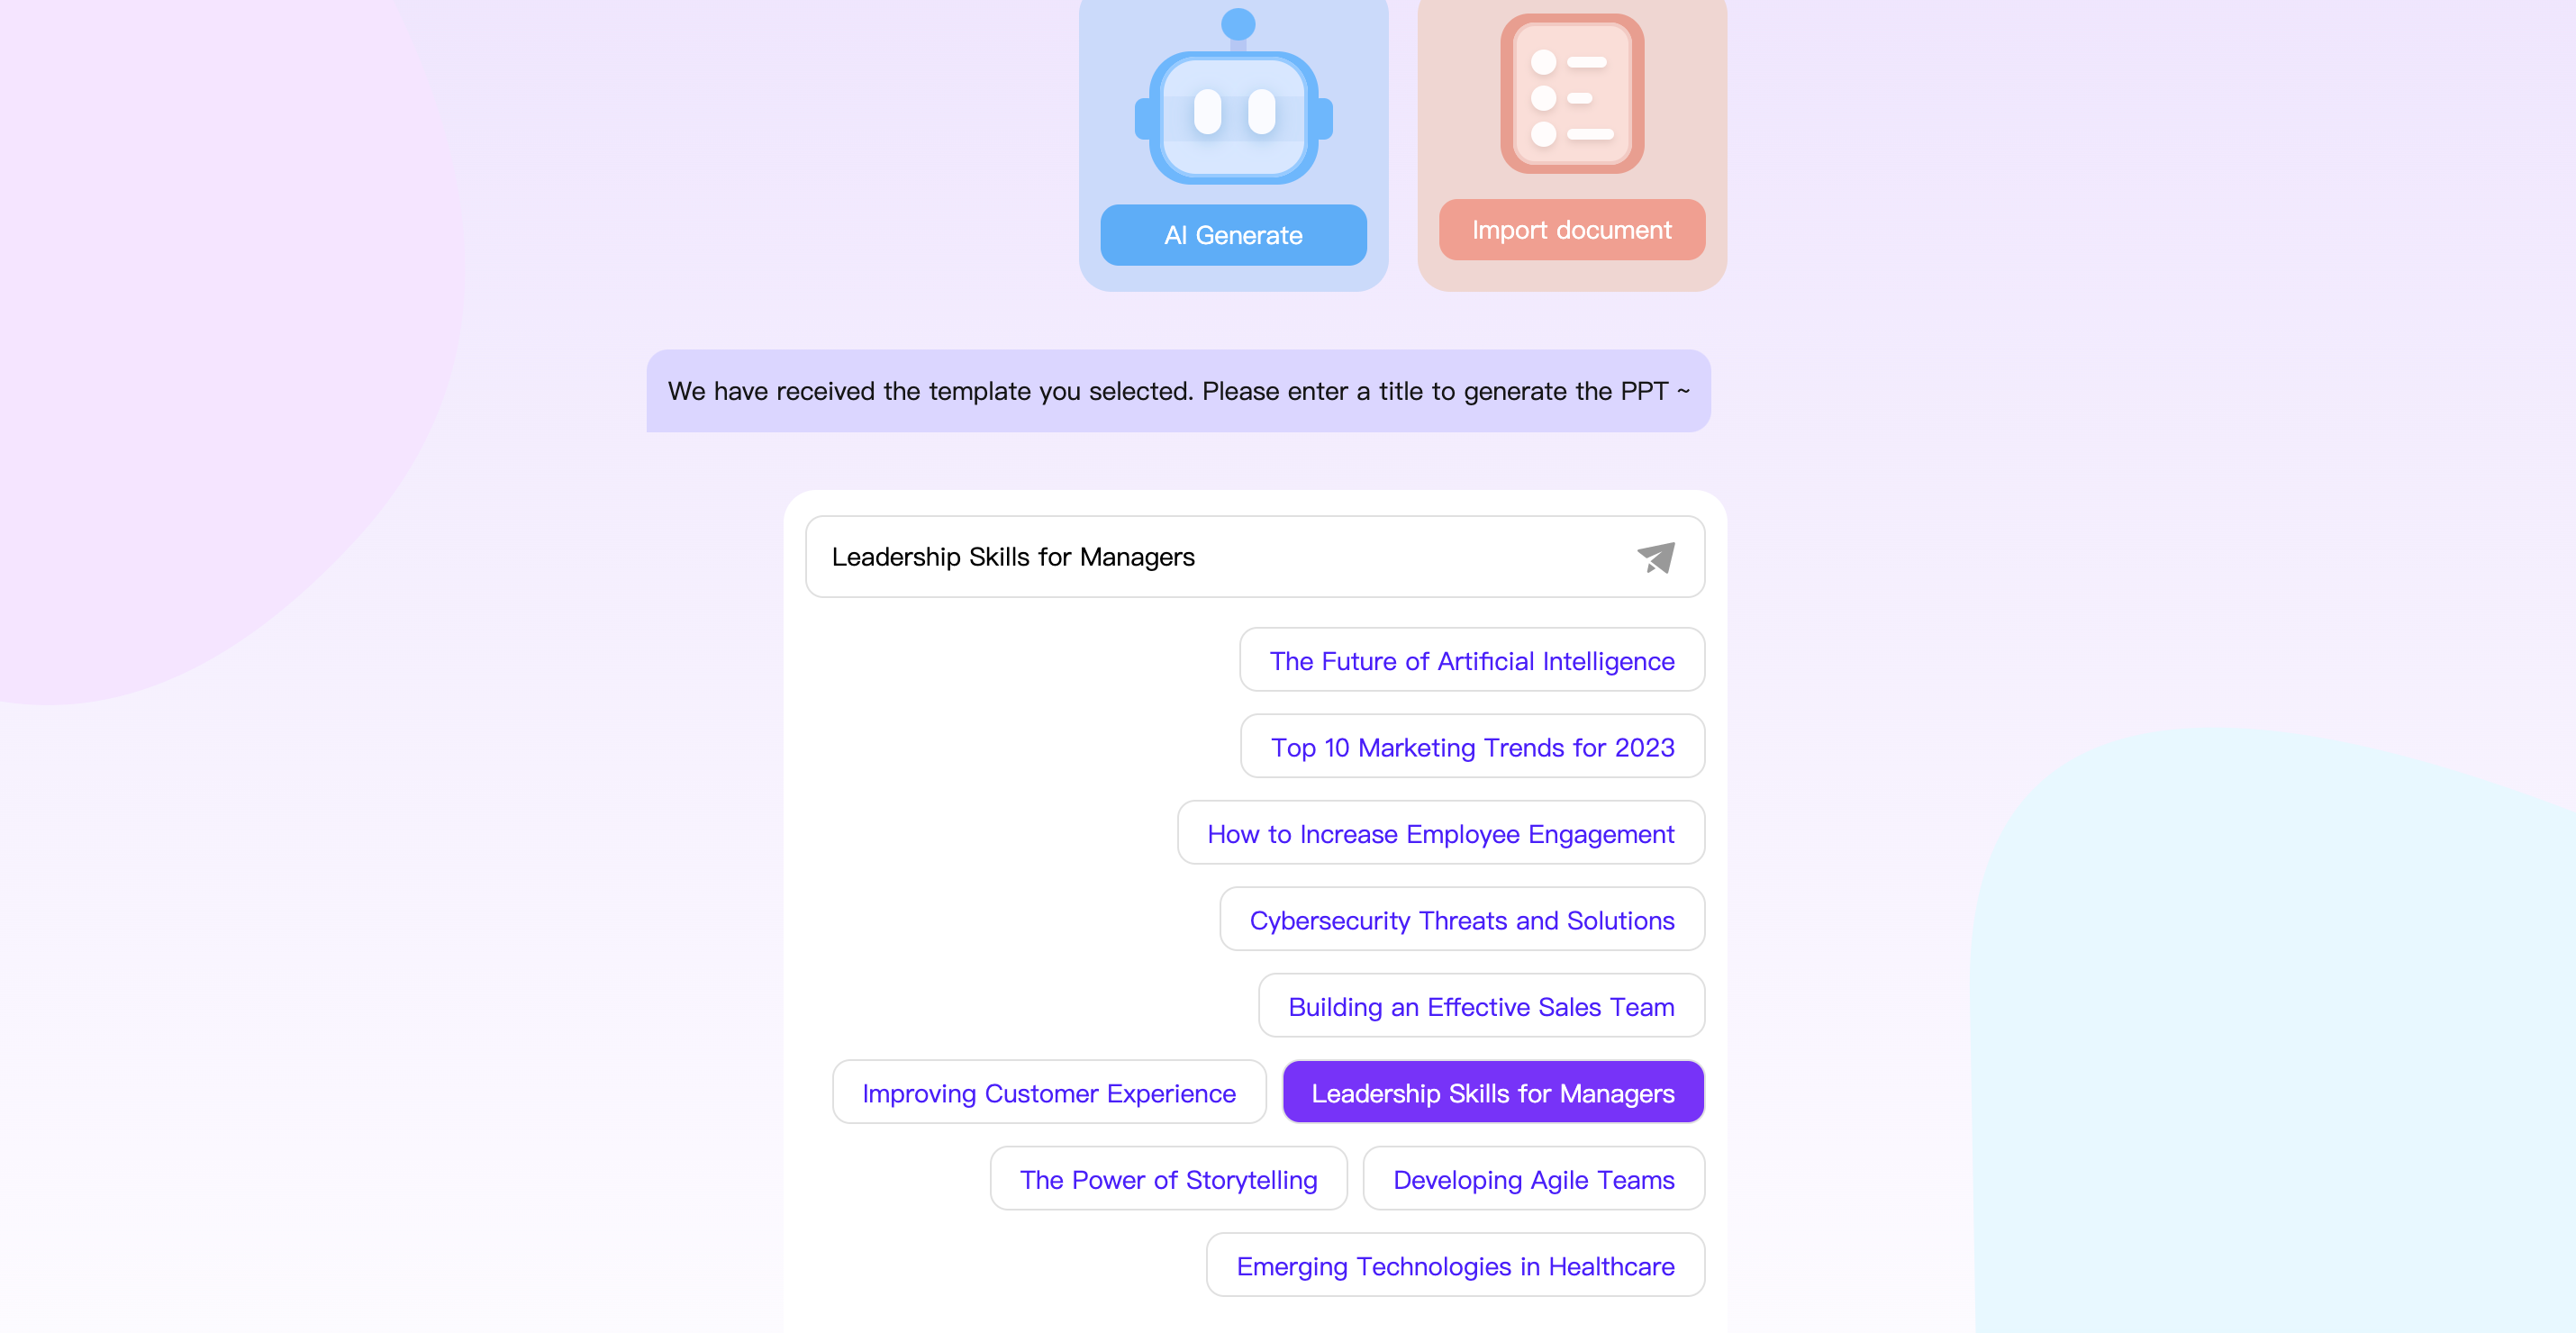Send the title with paper plane icon
Image resolution: width=2576 pixels, height=1333 pixels.
coord(1656,557)
